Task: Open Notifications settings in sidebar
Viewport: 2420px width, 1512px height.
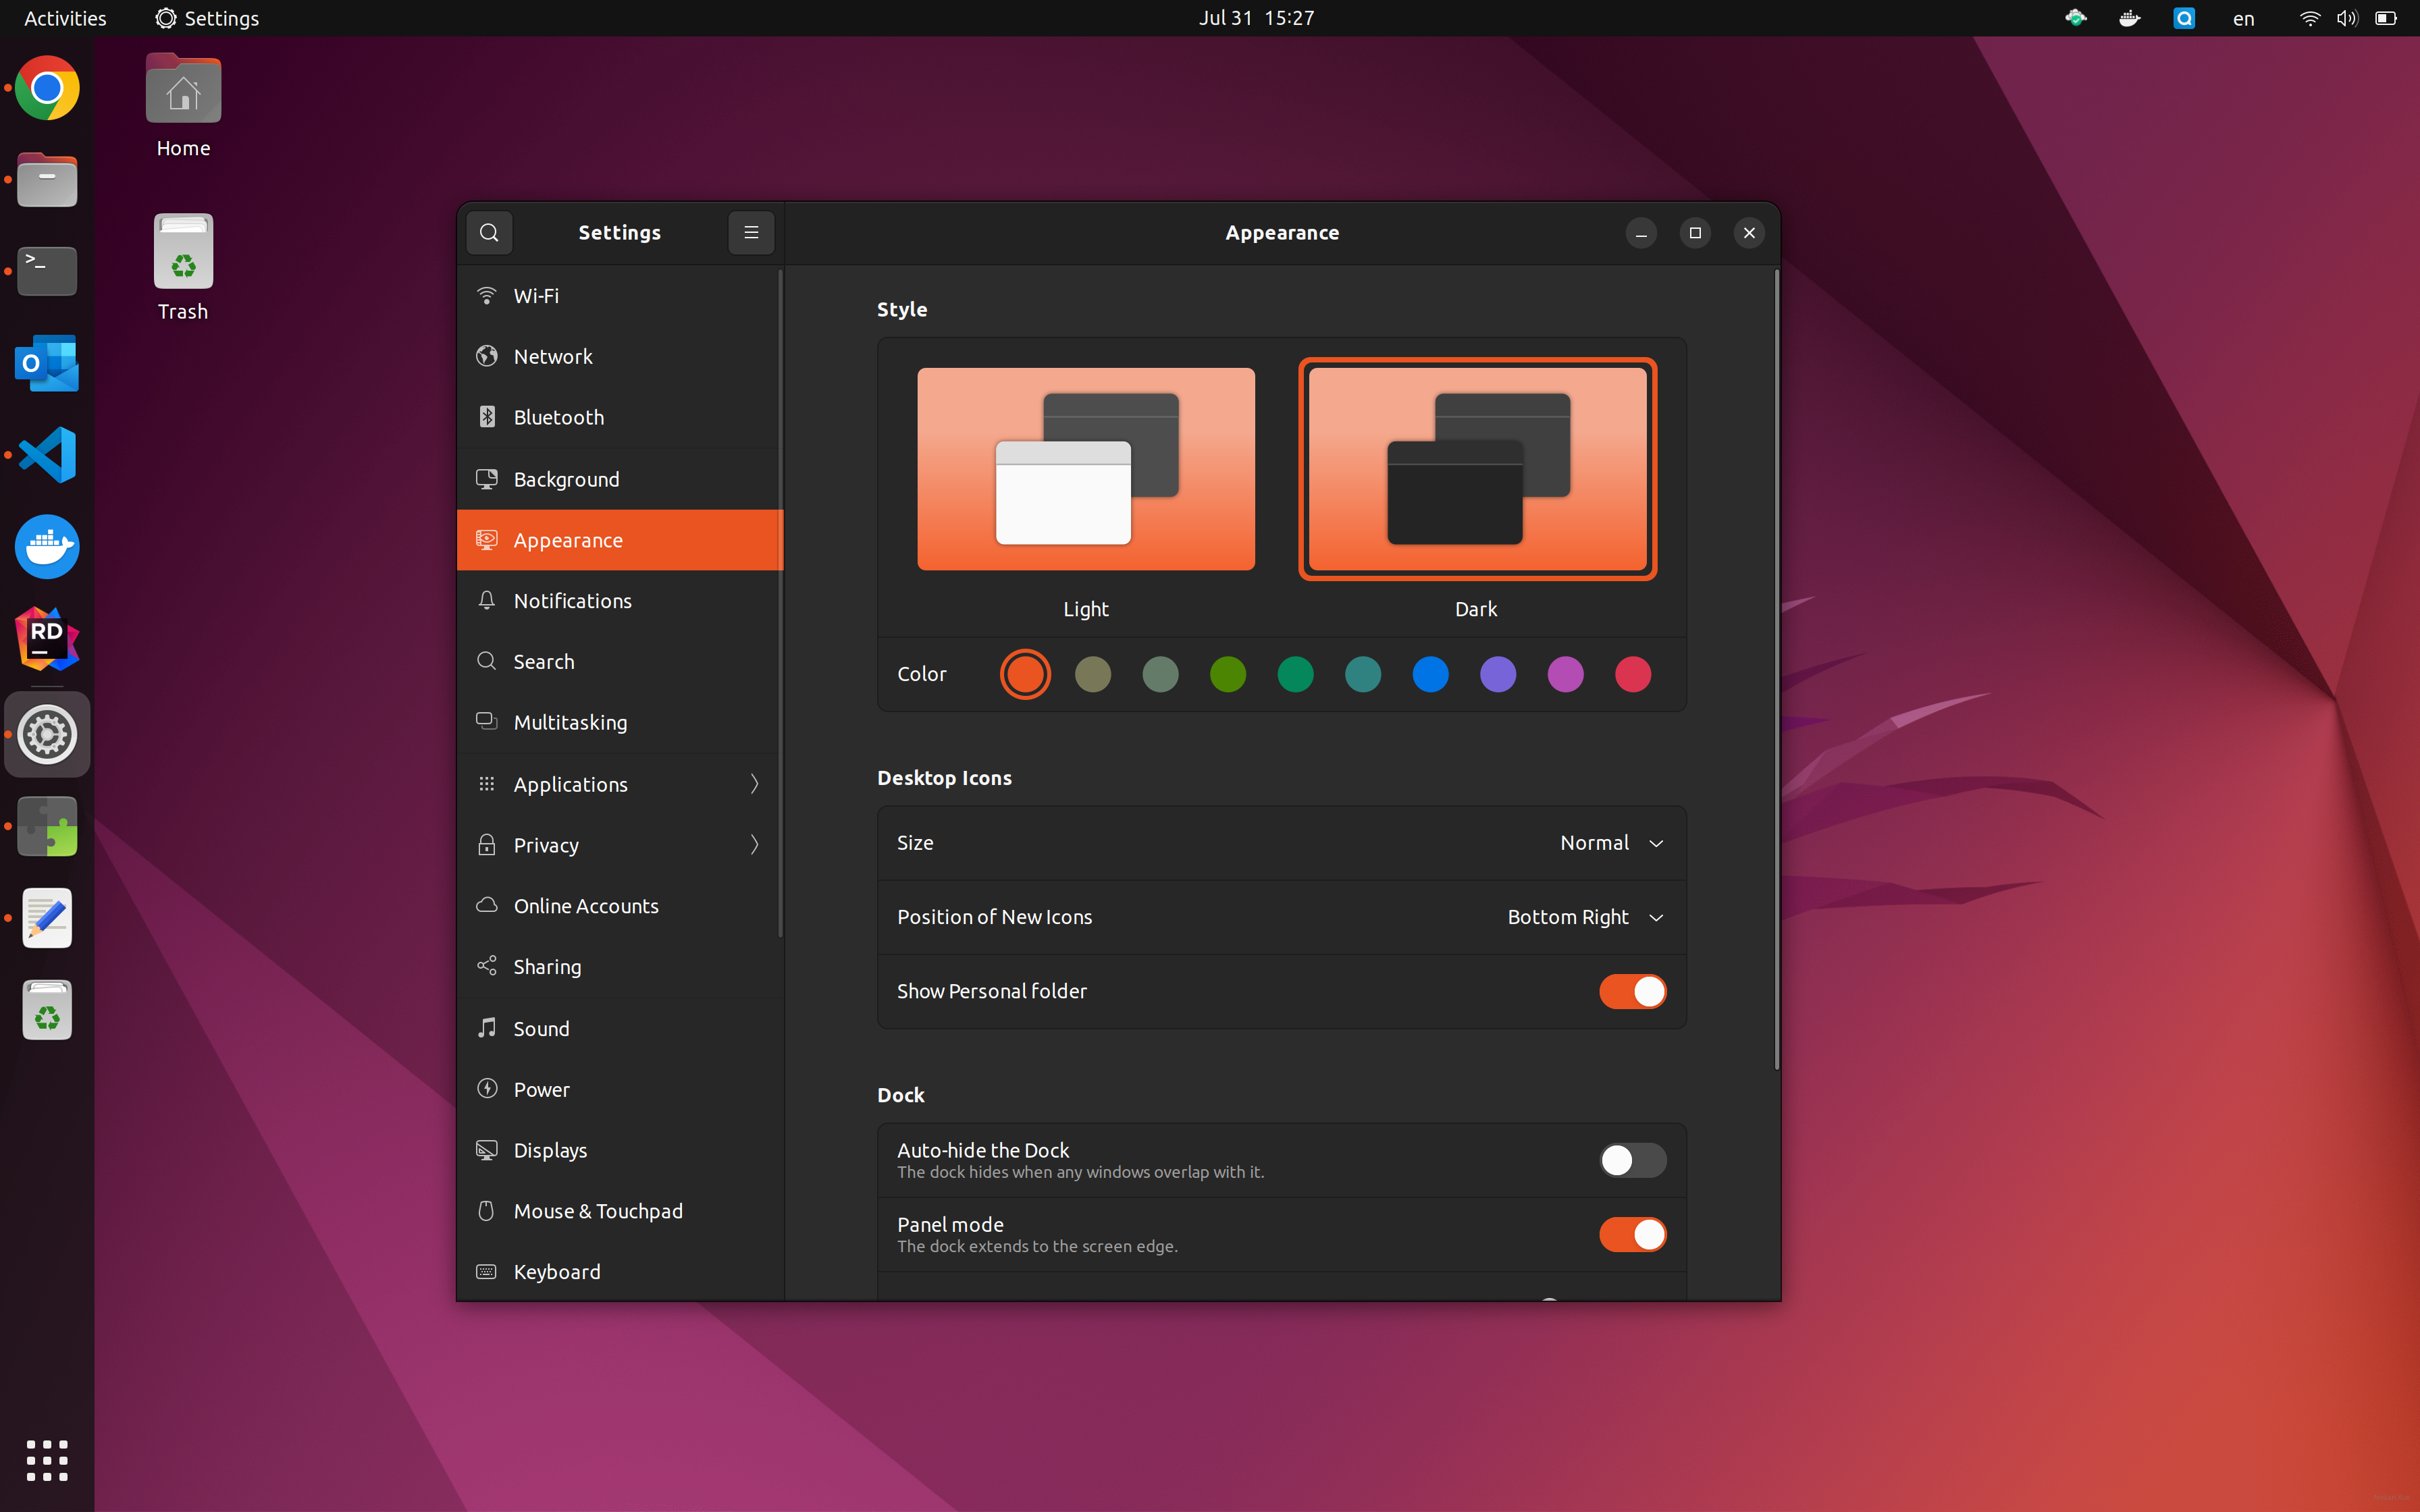Action: pos(572,601)
